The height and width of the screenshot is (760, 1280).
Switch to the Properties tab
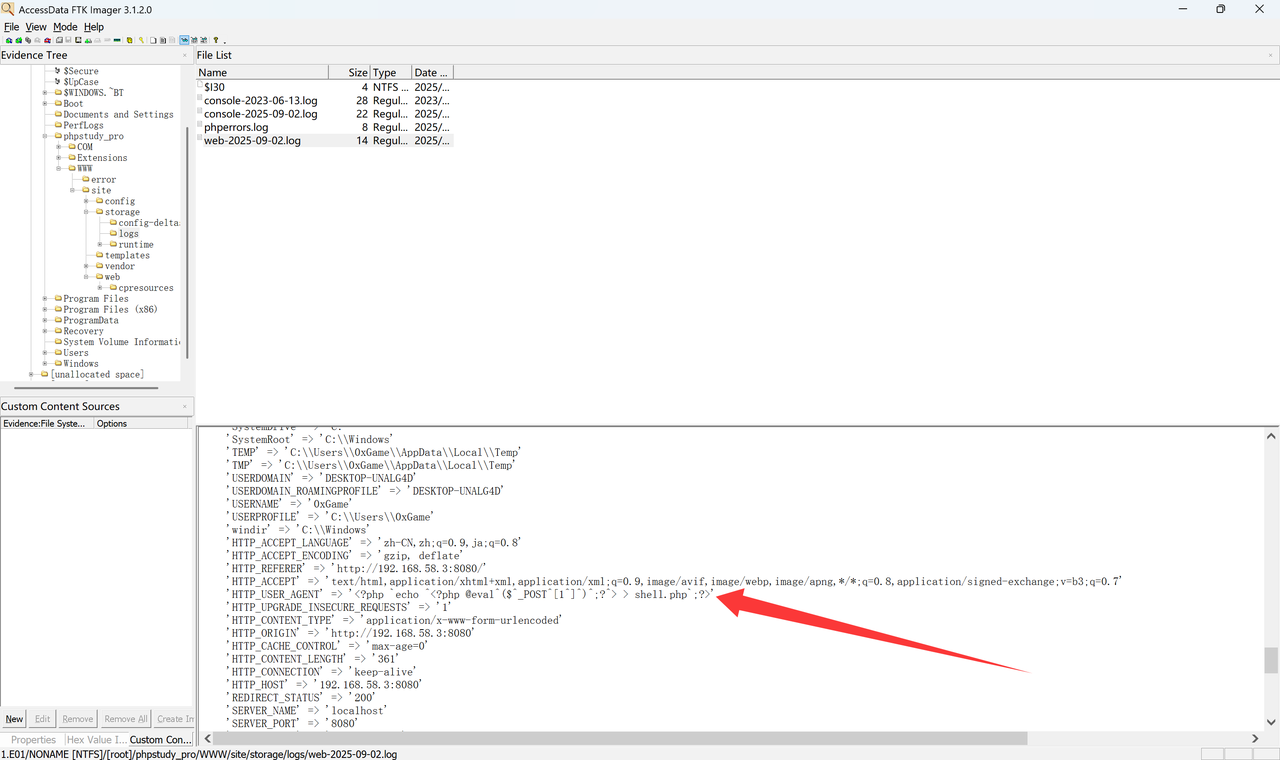pyautogui.click(x=33, y=740)
